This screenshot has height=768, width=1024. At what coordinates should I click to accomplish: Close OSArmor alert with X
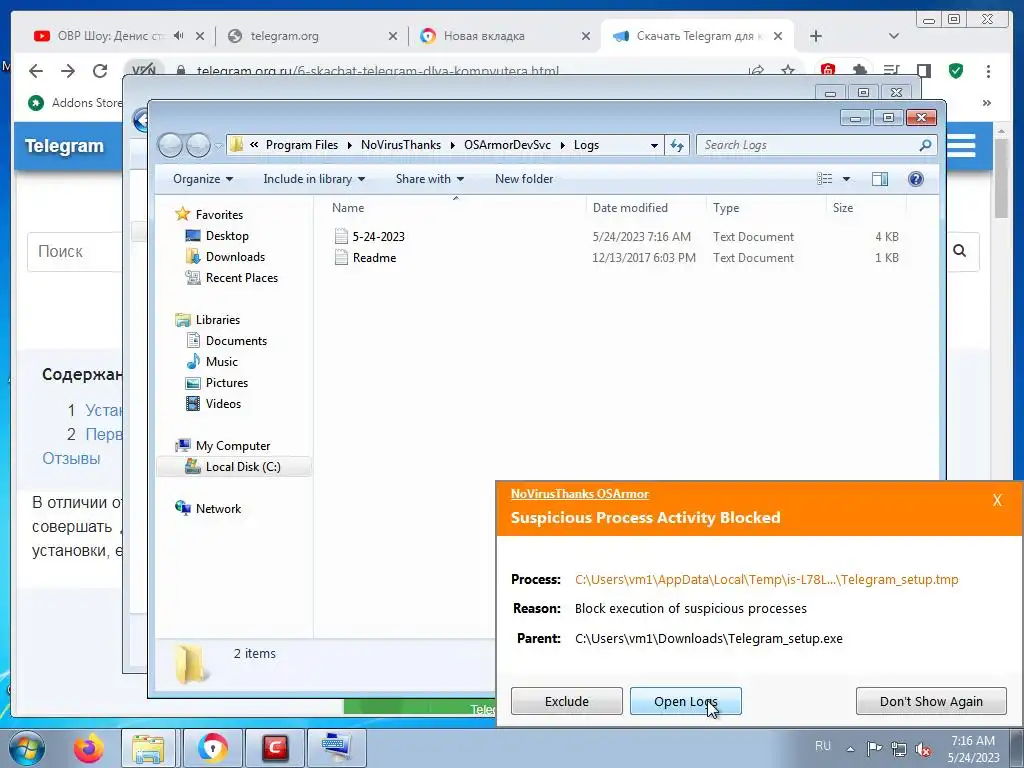(997, 500)
